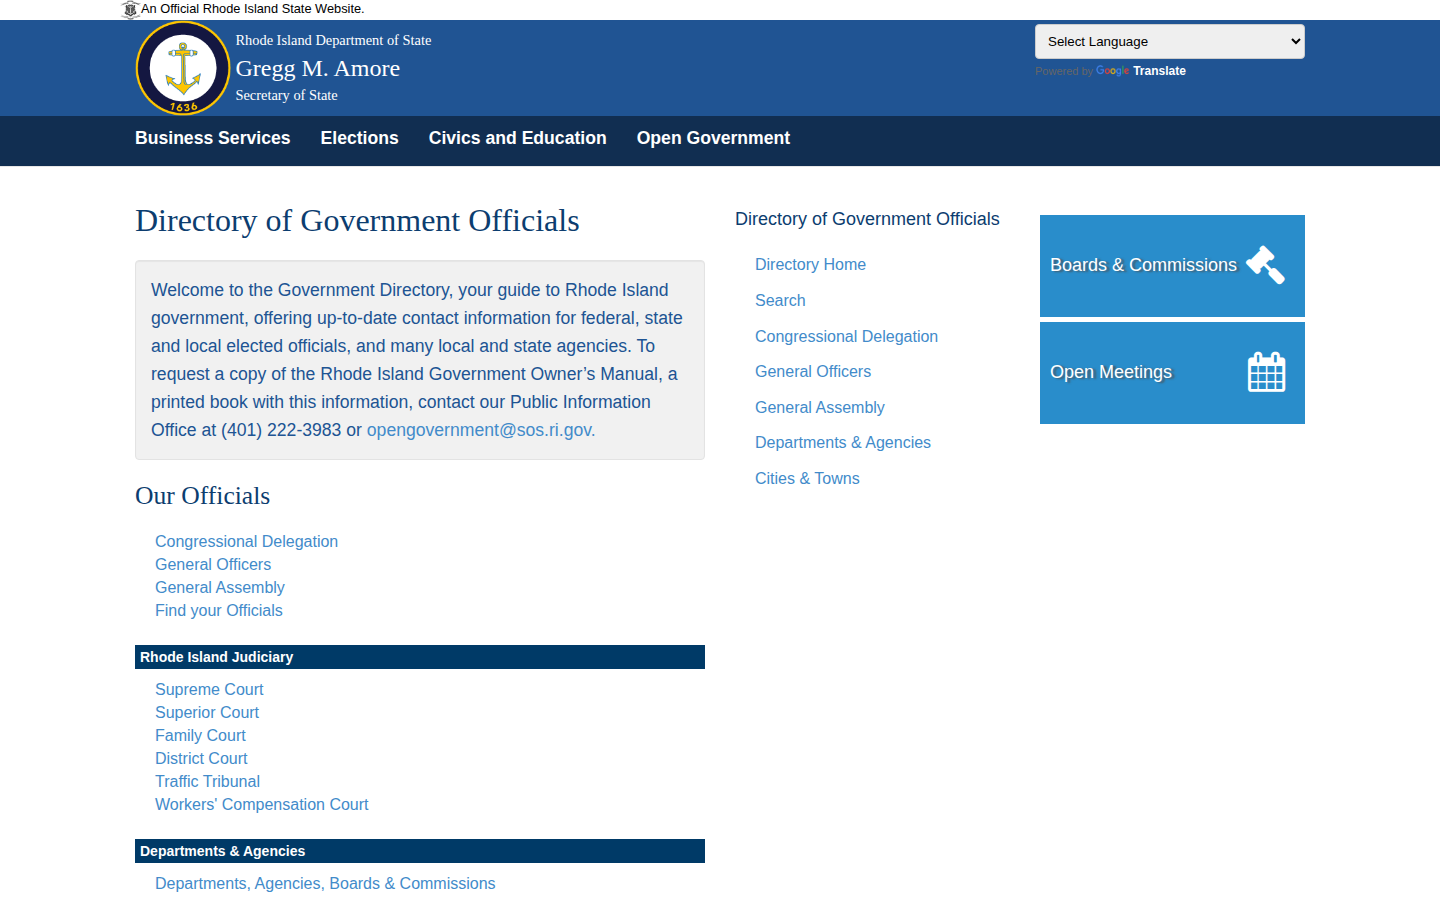Open the Select Language dropdown
Viewport: 1440px width, 900px height.
[x=1170, y=42]
